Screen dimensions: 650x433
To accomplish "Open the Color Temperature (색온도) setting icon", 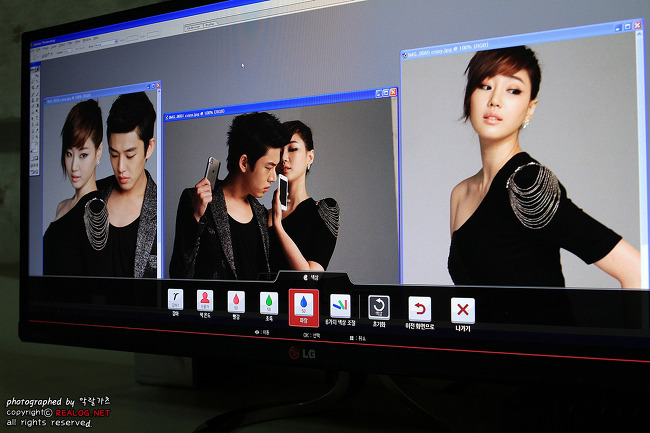I will 205,300.
